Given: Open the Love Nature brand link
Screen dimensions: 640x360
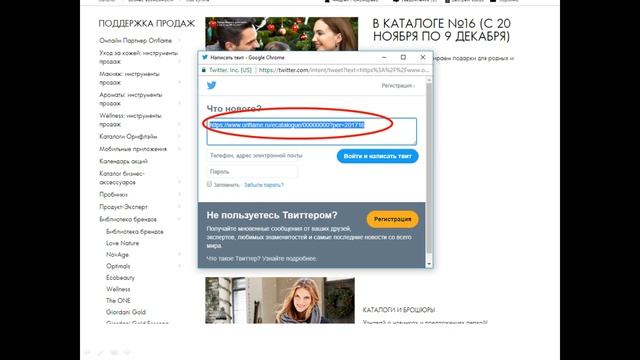Looking at the screenshot, I should tap(122, 243).
